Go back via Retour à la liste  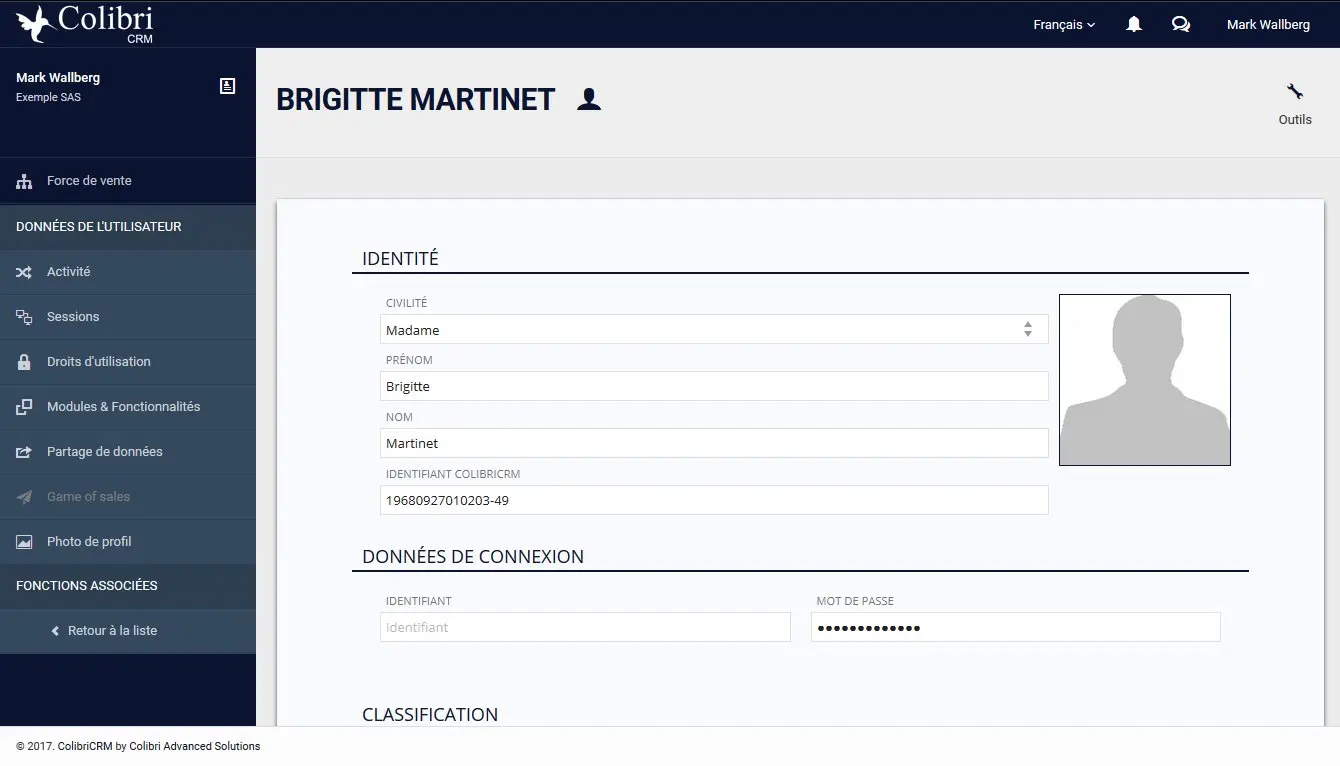pyautogui.click(x=128, y=631)
